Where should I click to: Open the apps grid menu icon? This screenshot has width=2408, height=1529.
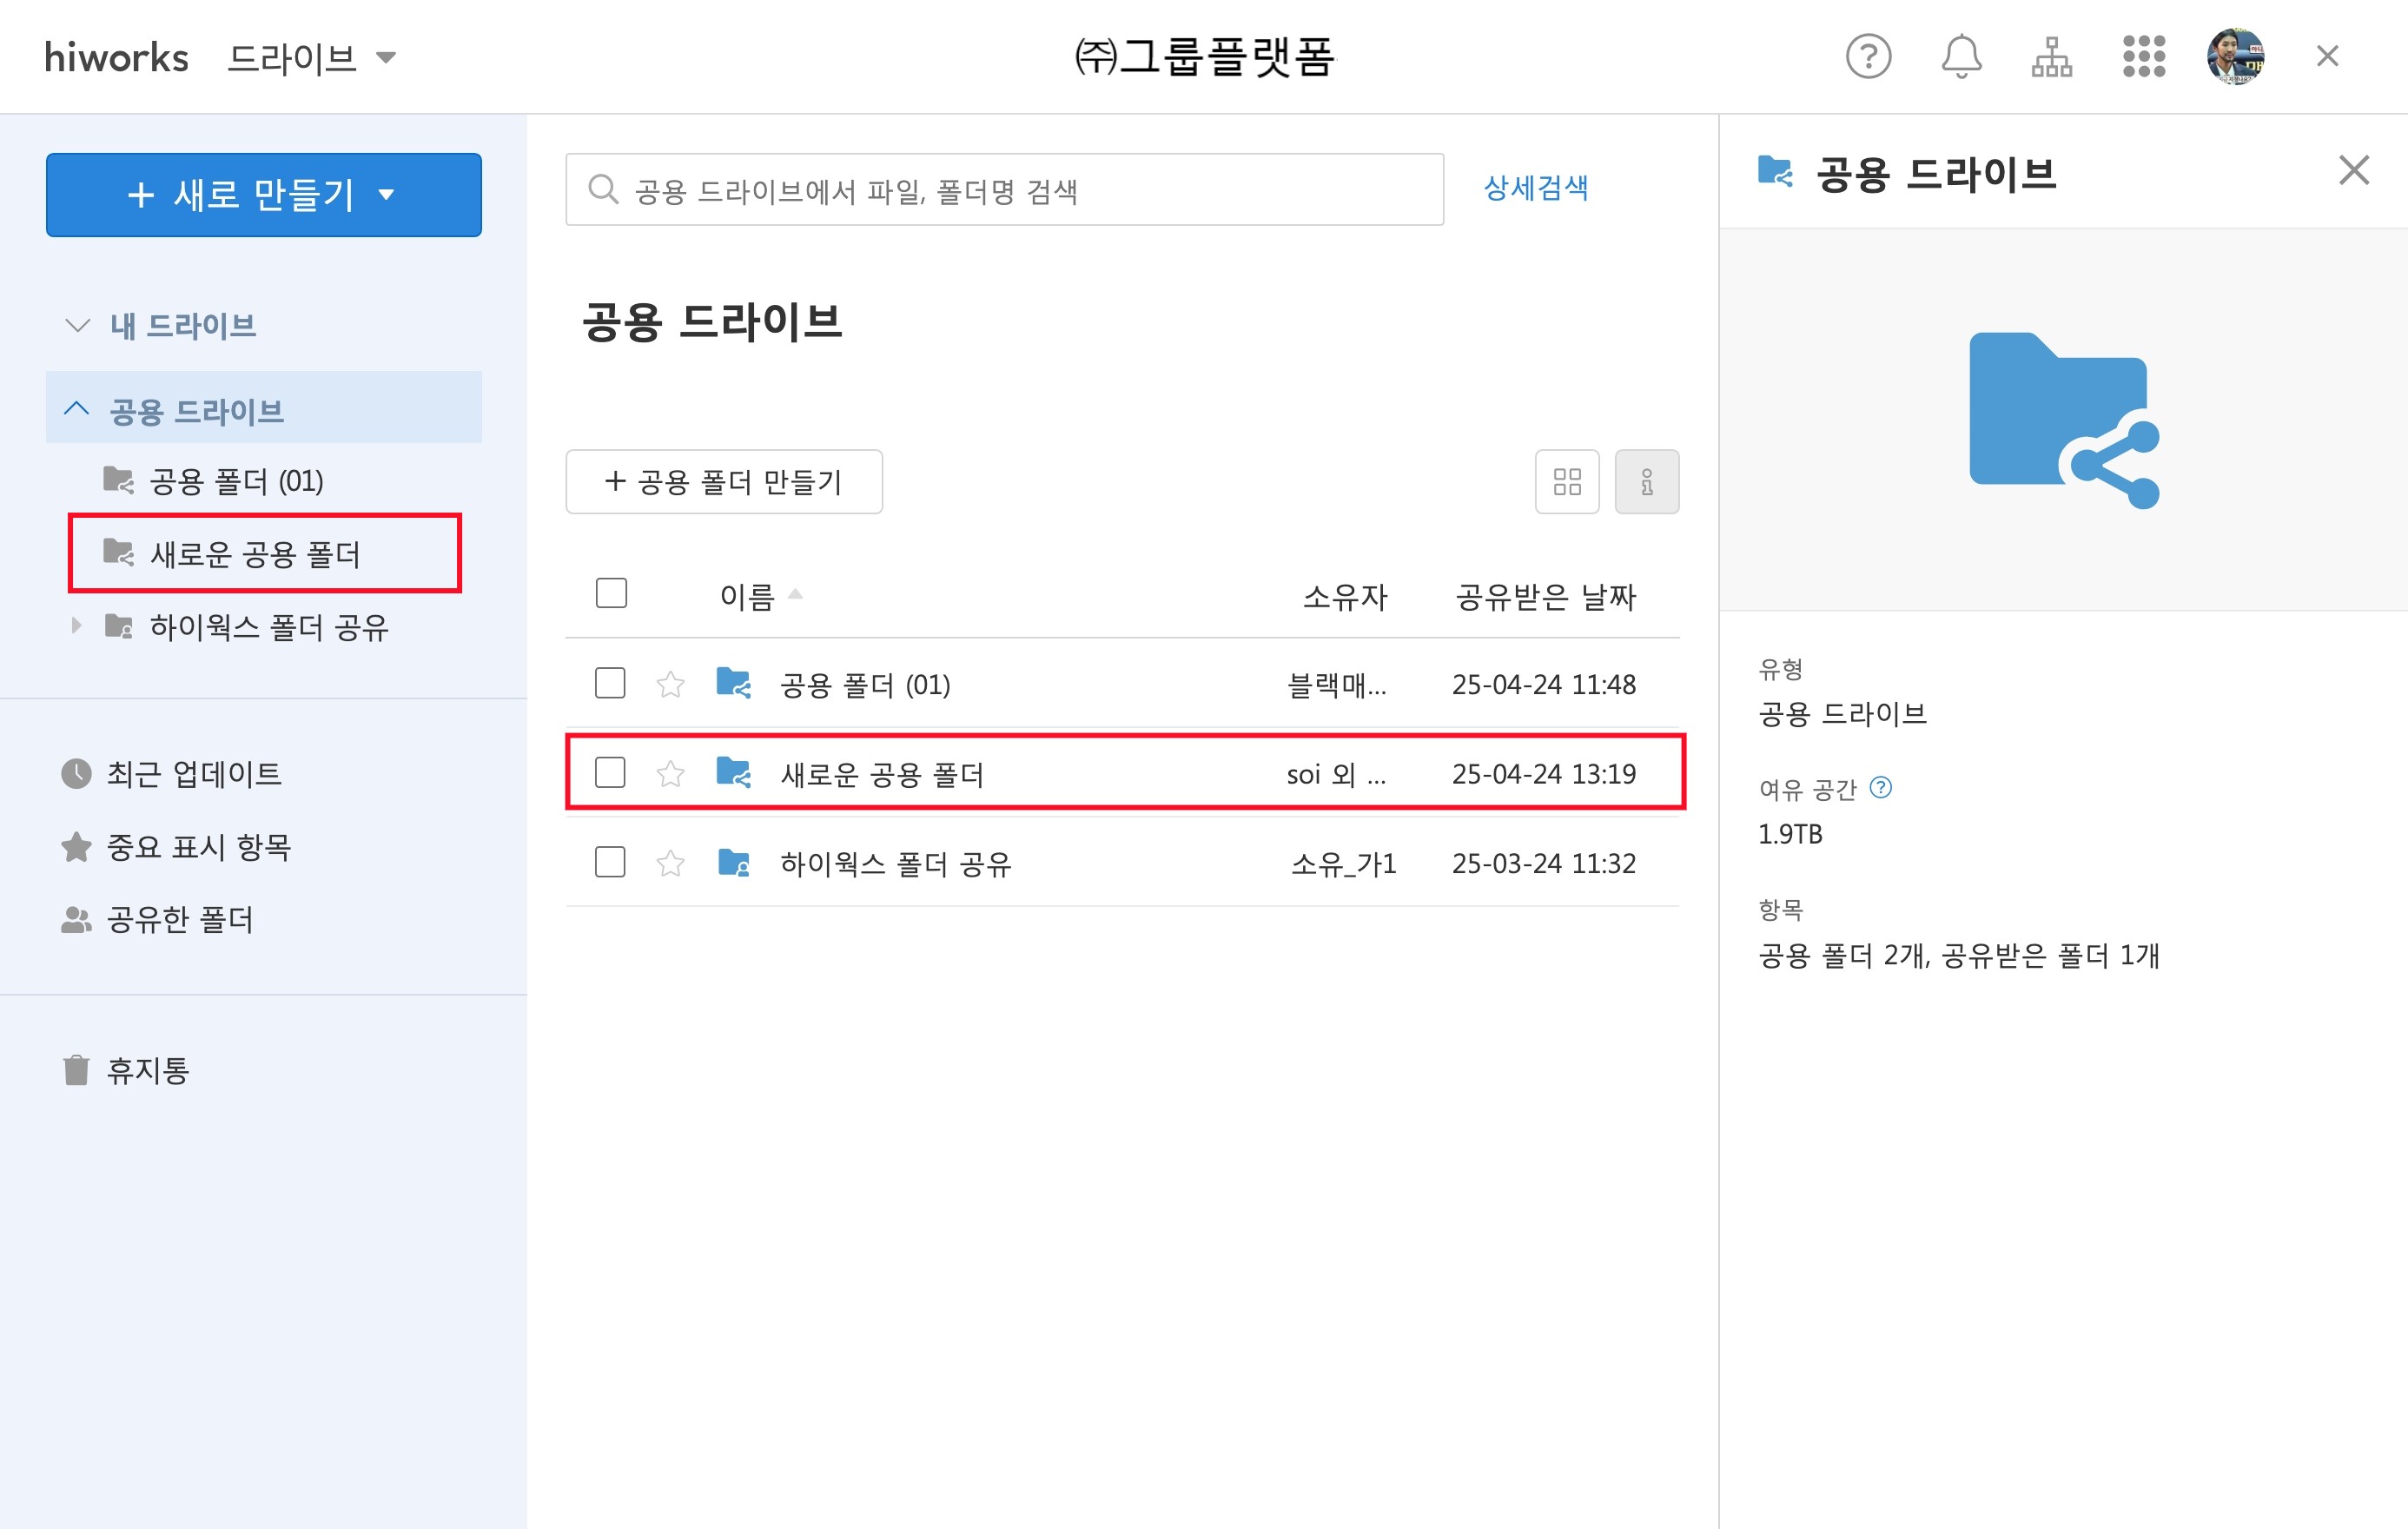pyautogui.click(x=2143, y=56)
